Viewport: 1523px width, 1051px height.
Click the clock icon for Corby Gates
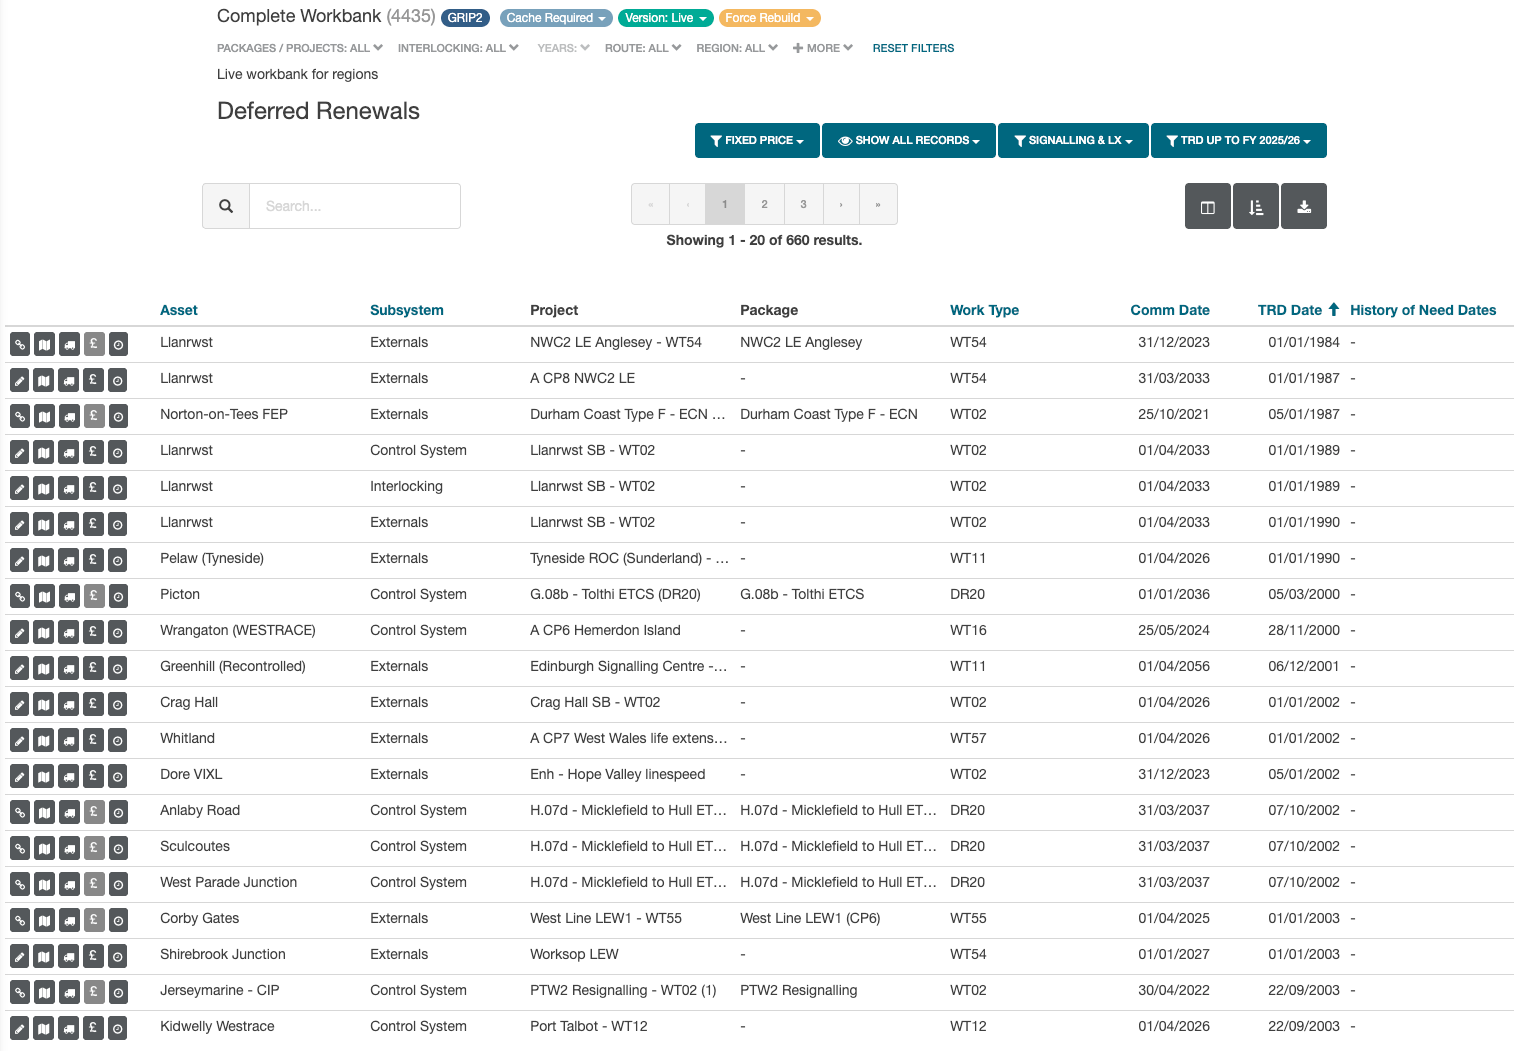click(118, 920)
